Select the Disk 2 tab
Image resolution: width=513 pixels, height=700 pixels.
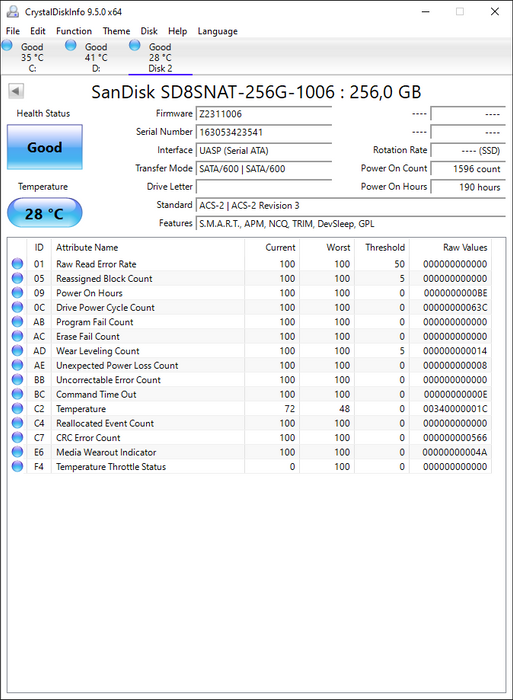tap(160, 57)
